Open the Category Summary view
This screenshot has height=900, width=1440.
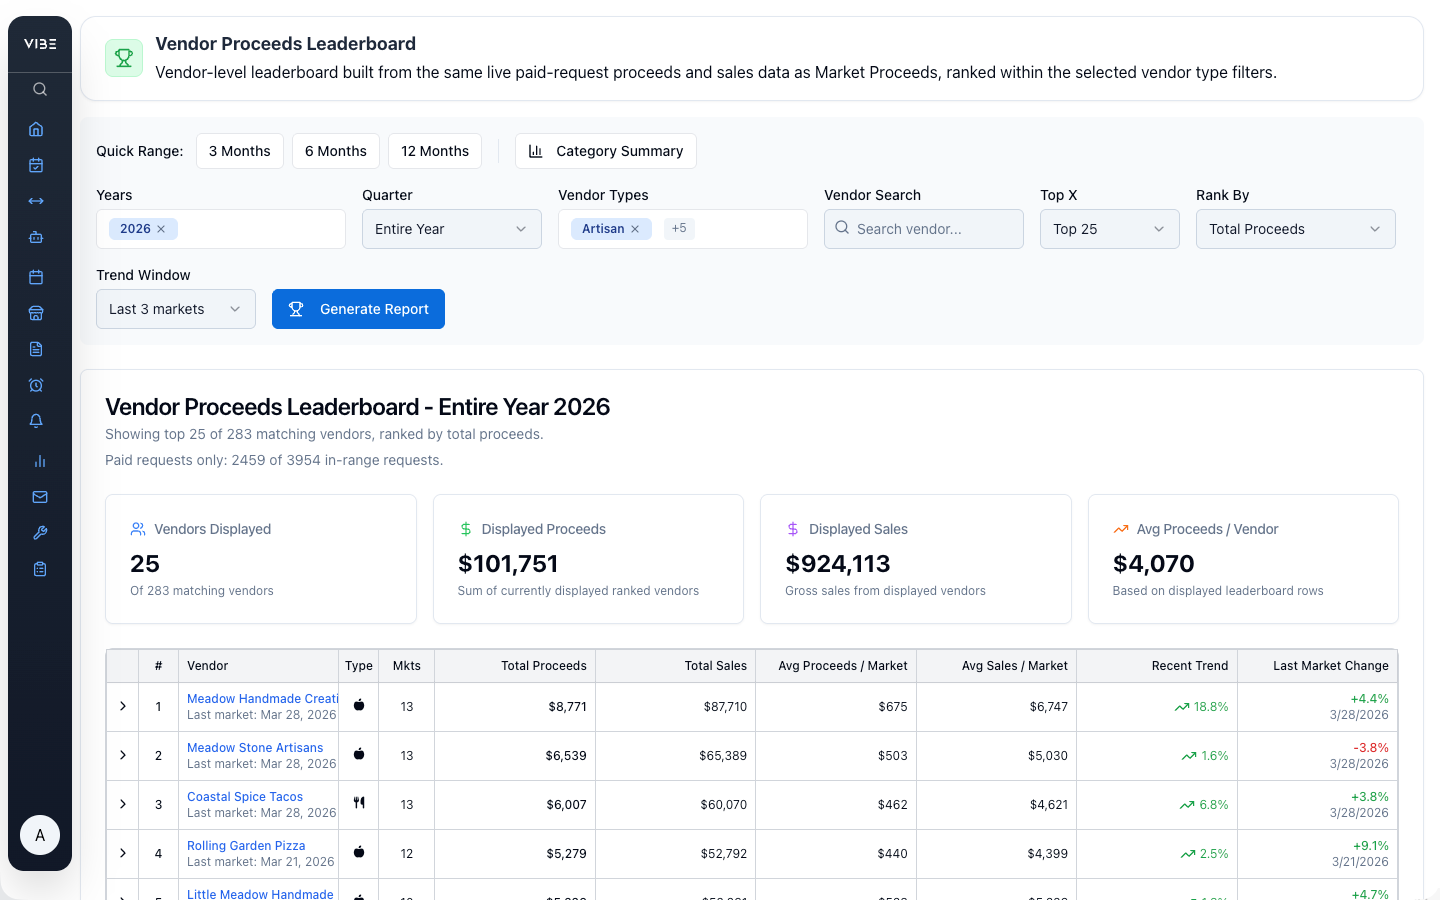(605, 151)
